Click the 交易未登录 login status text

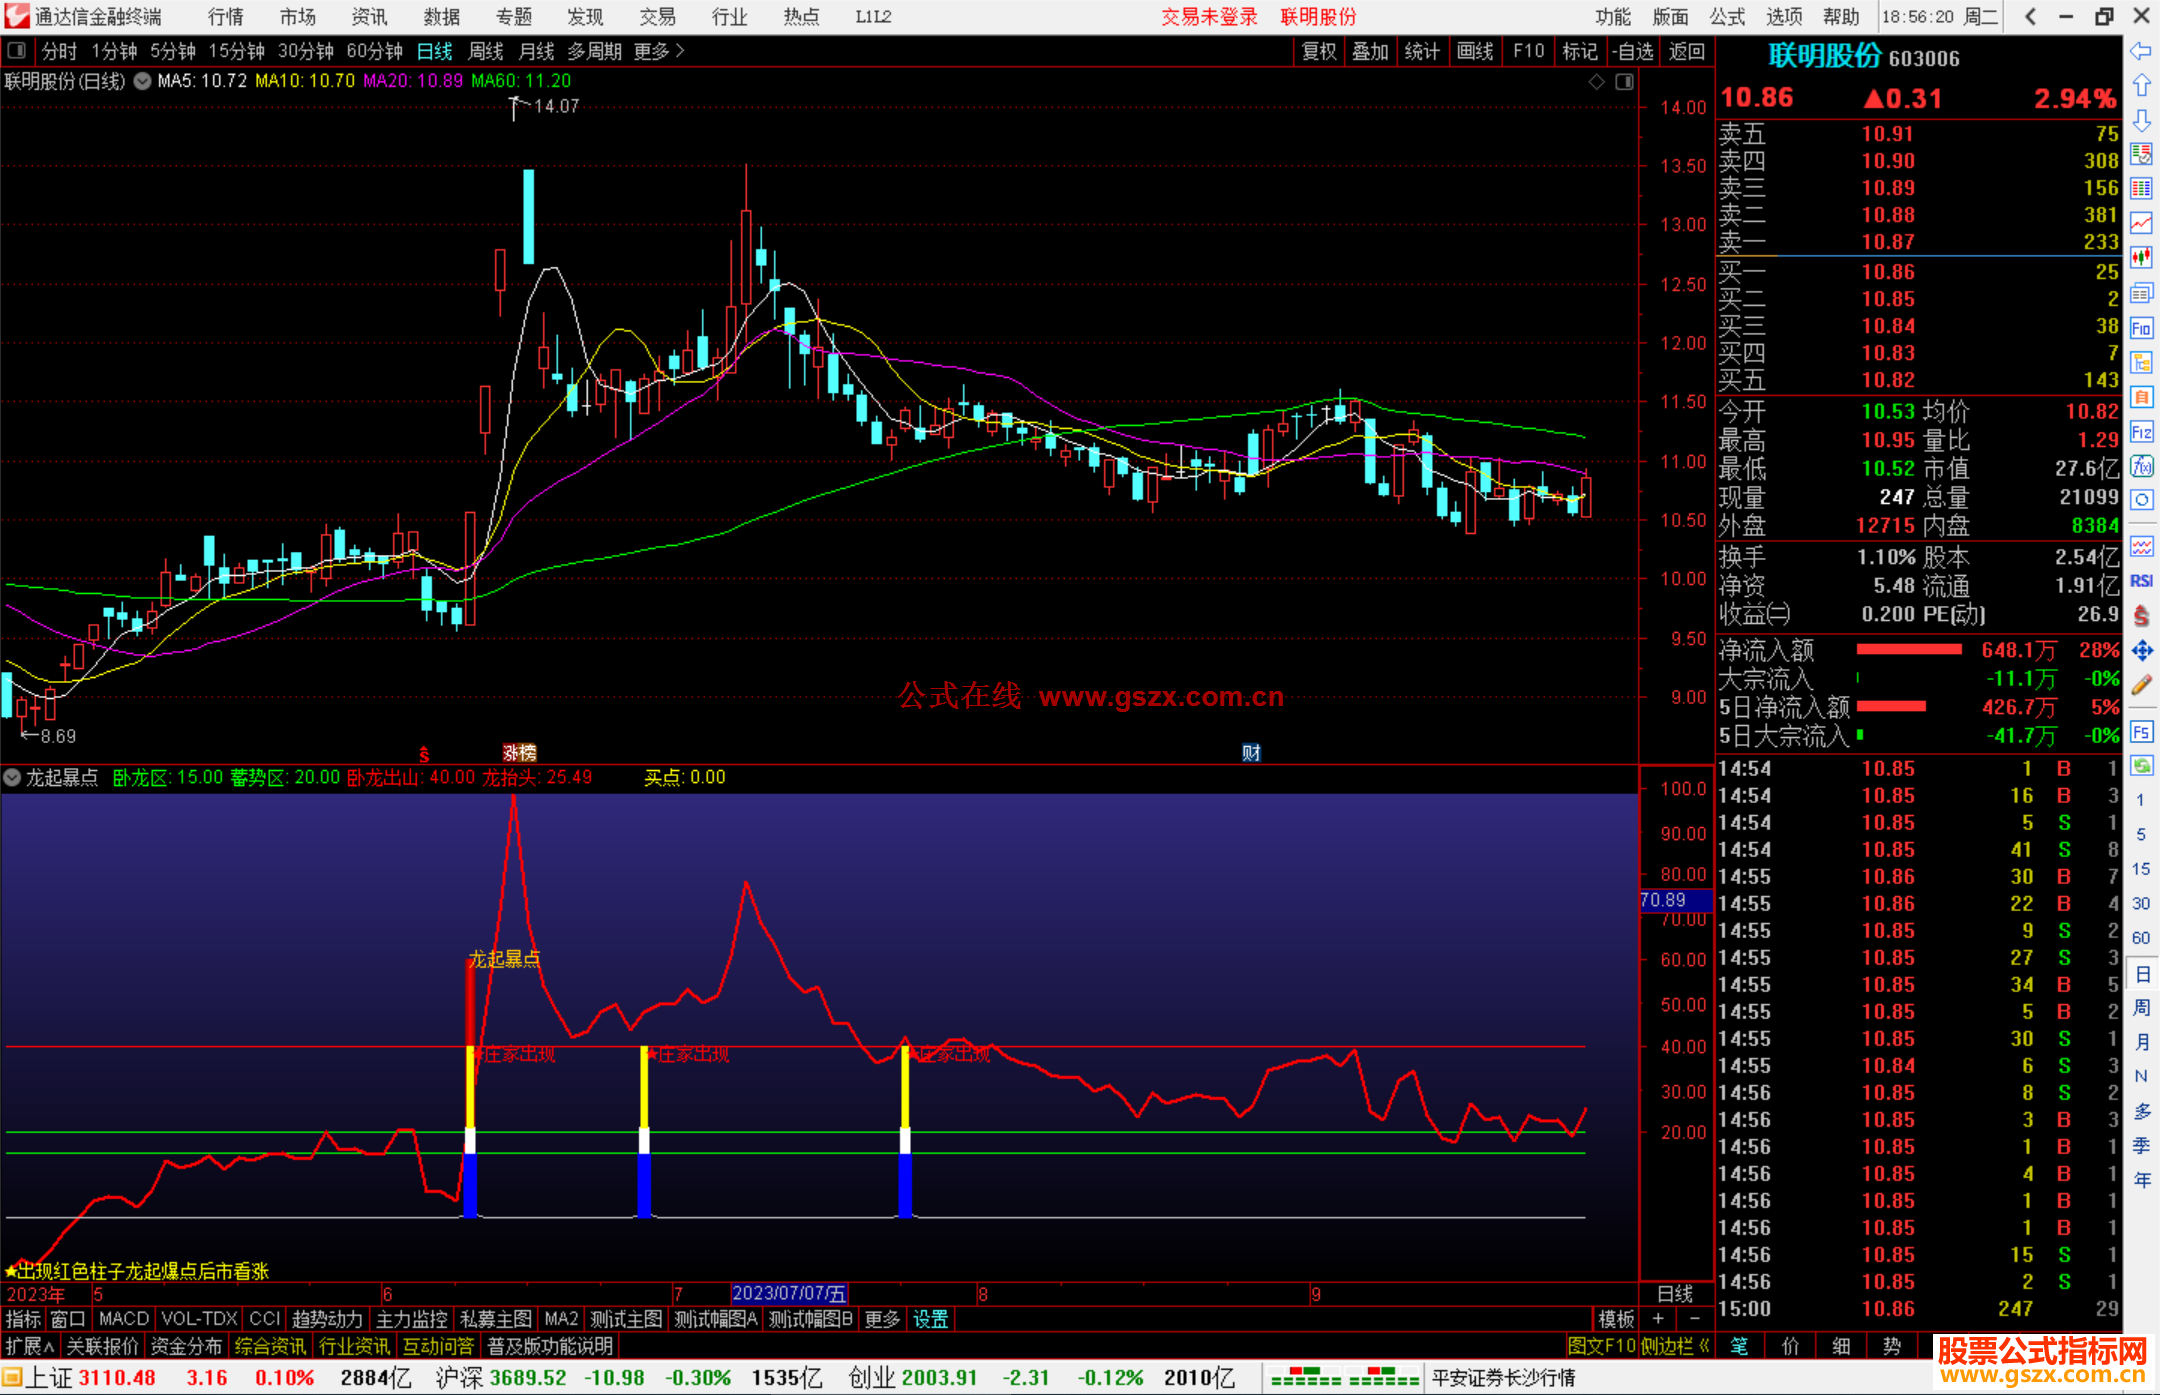[x=1209, y=17]
